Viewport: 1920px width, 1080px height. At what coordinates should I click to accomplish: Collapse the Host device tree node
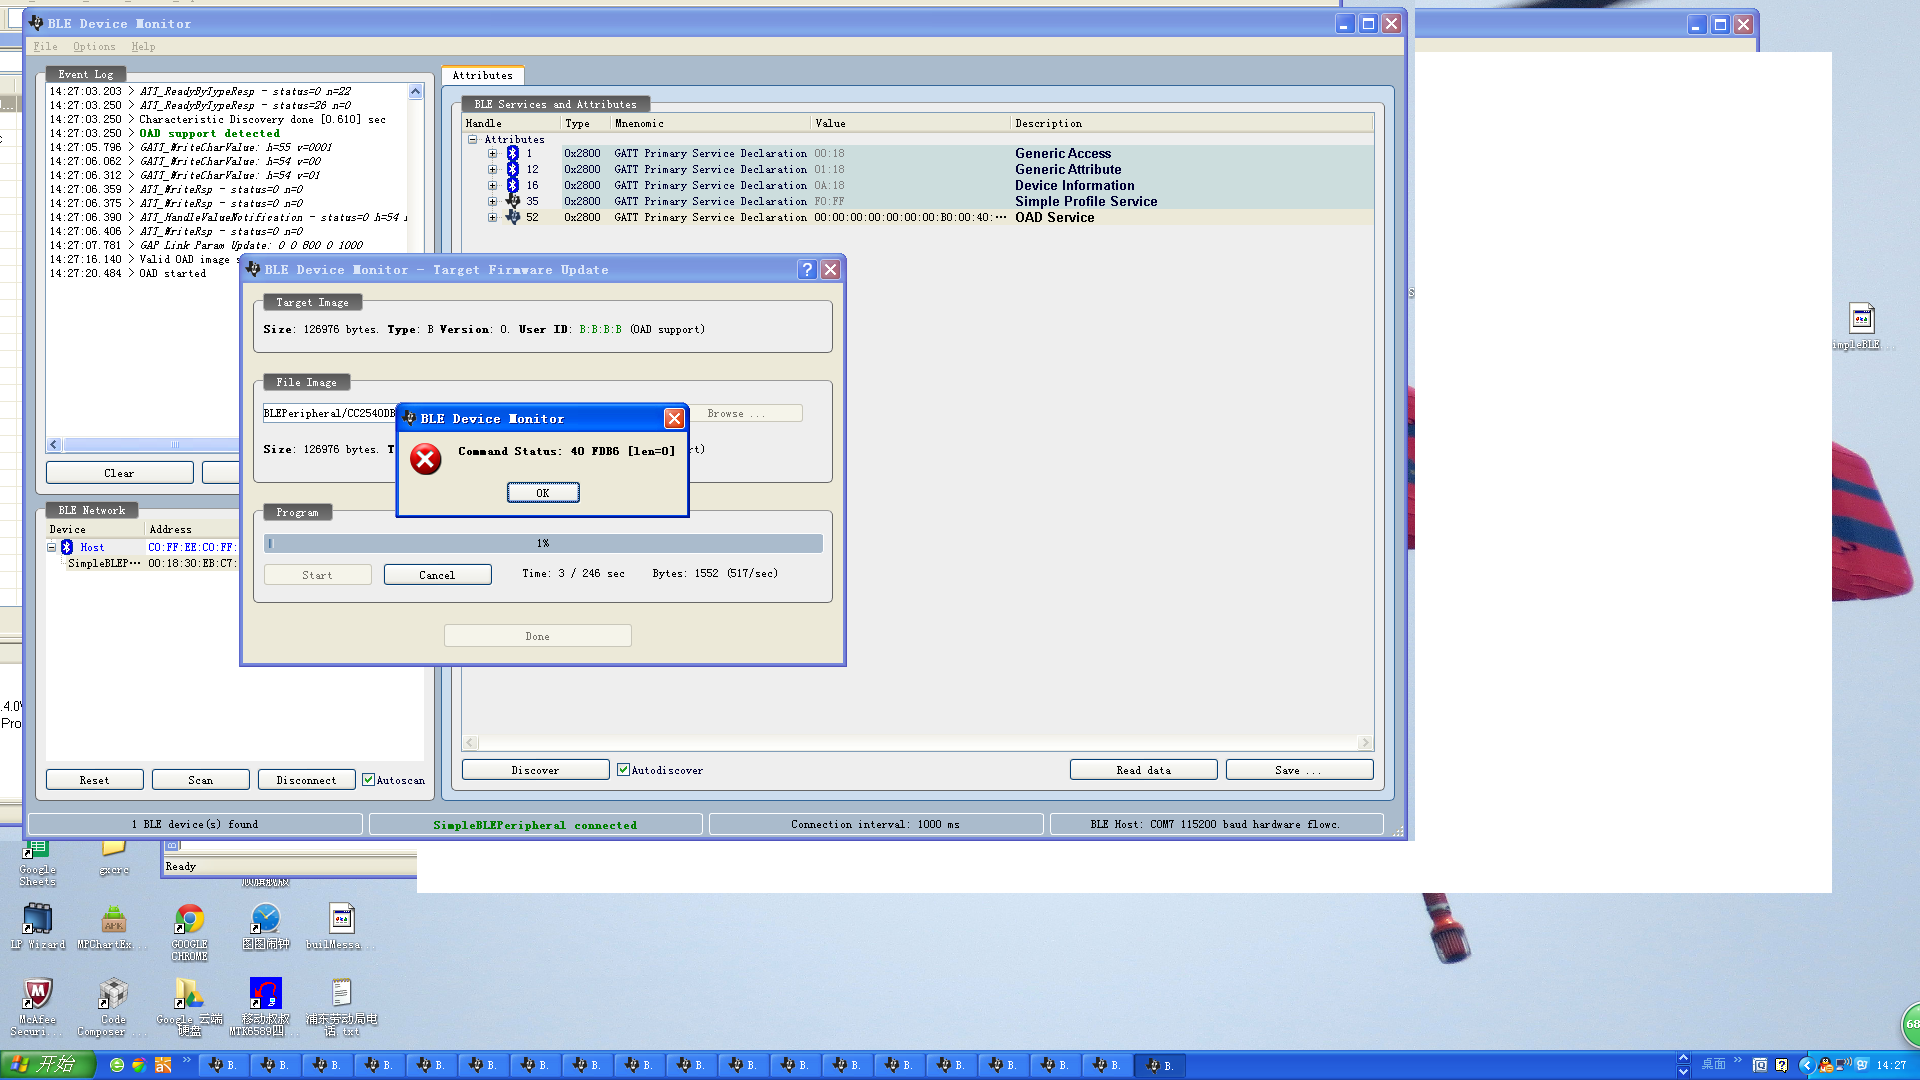tap(52, 547)
